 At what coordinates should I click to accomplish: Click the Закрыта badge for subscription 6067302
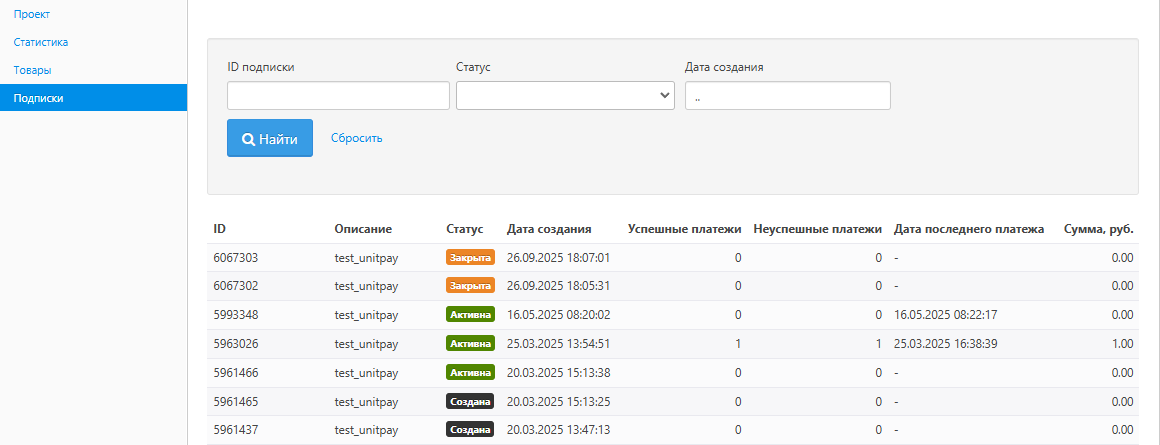coord(470,286)
